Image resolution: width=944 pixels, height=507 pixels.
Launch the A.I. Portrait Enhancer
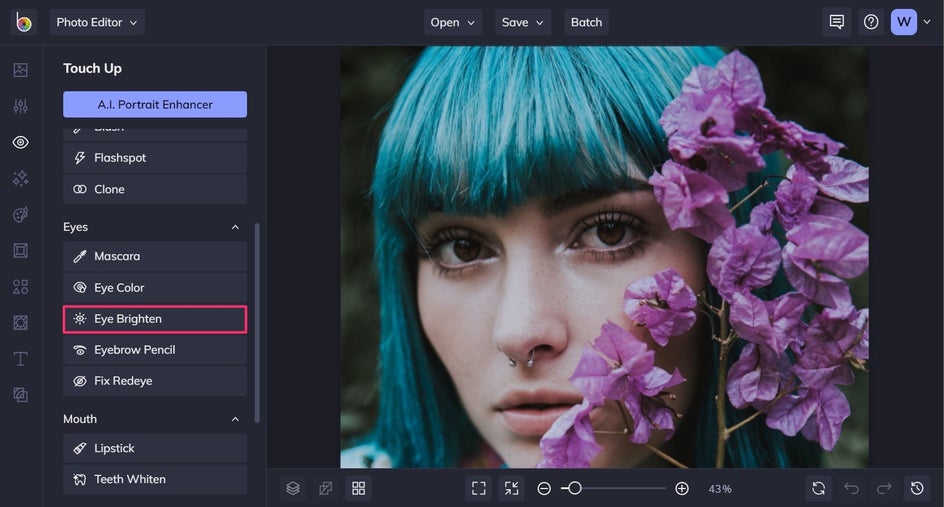(155, 104)
